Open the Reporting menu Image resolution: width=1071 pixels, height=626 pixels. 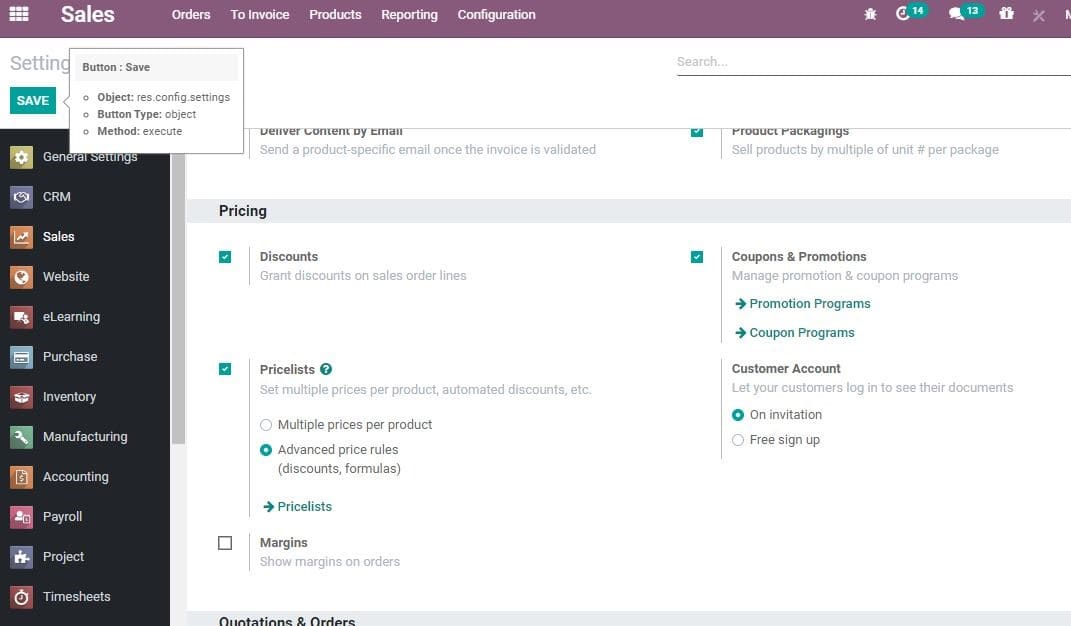pyautogui.click(x=409, y=14)
